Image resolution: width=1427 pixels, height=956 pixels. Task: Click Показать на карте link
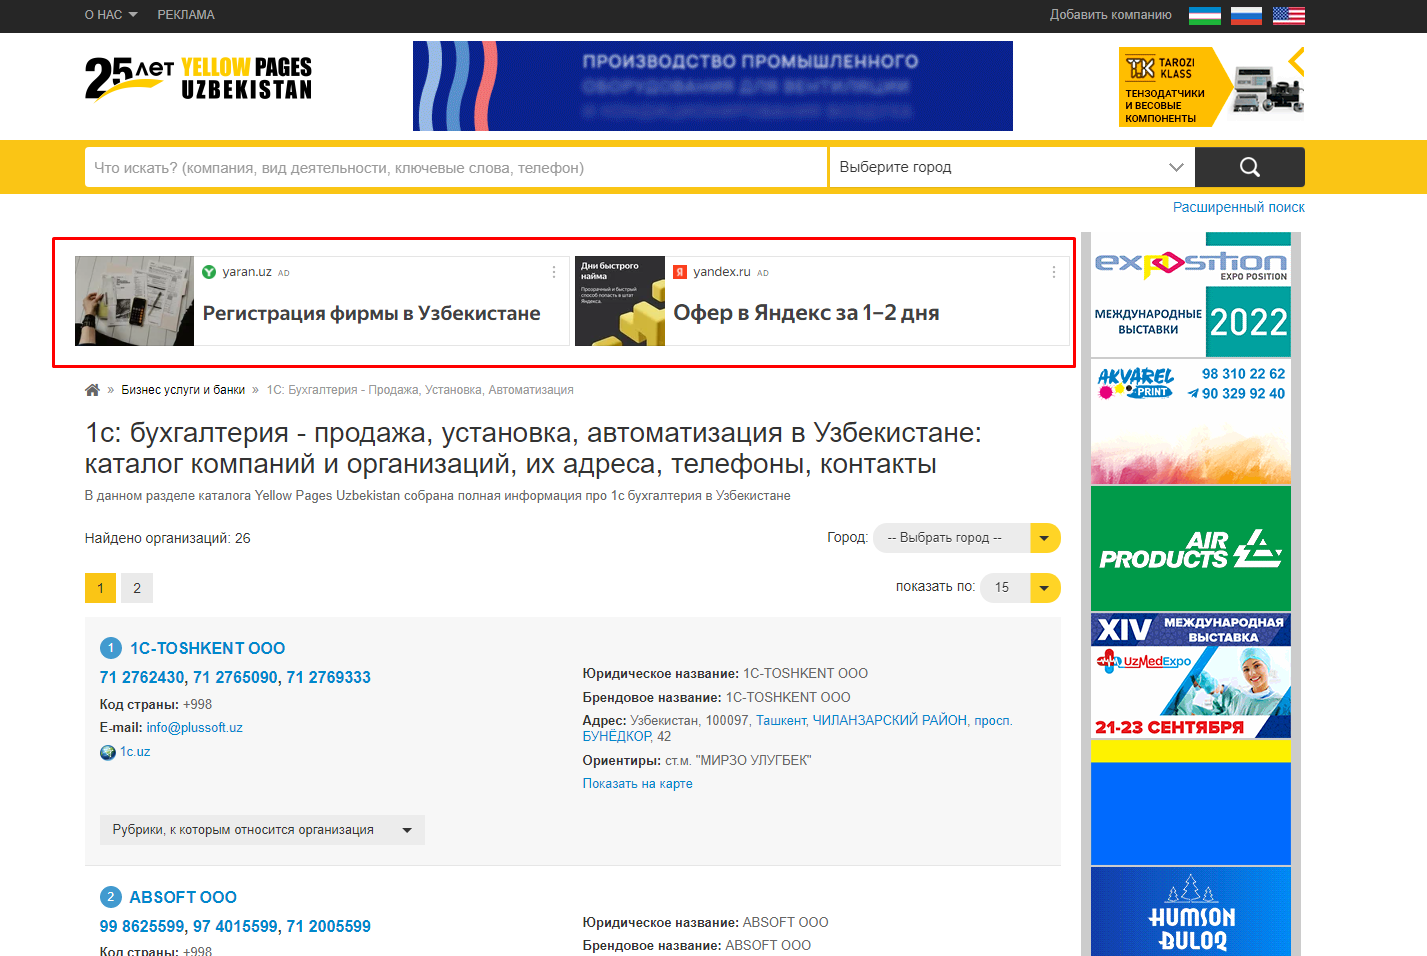coord(637,784)
